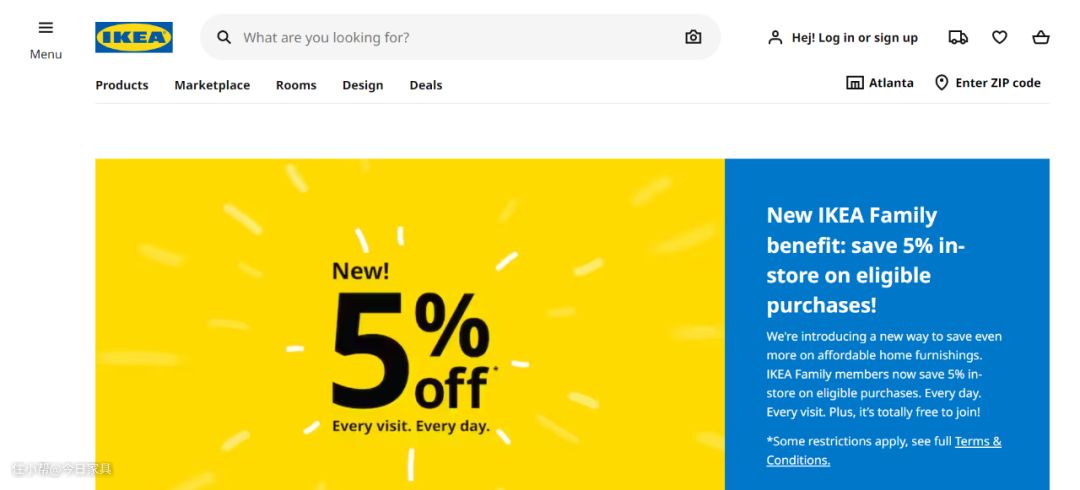Open the Products menu
Screen dimensions: 1080x490
[122, 85]
